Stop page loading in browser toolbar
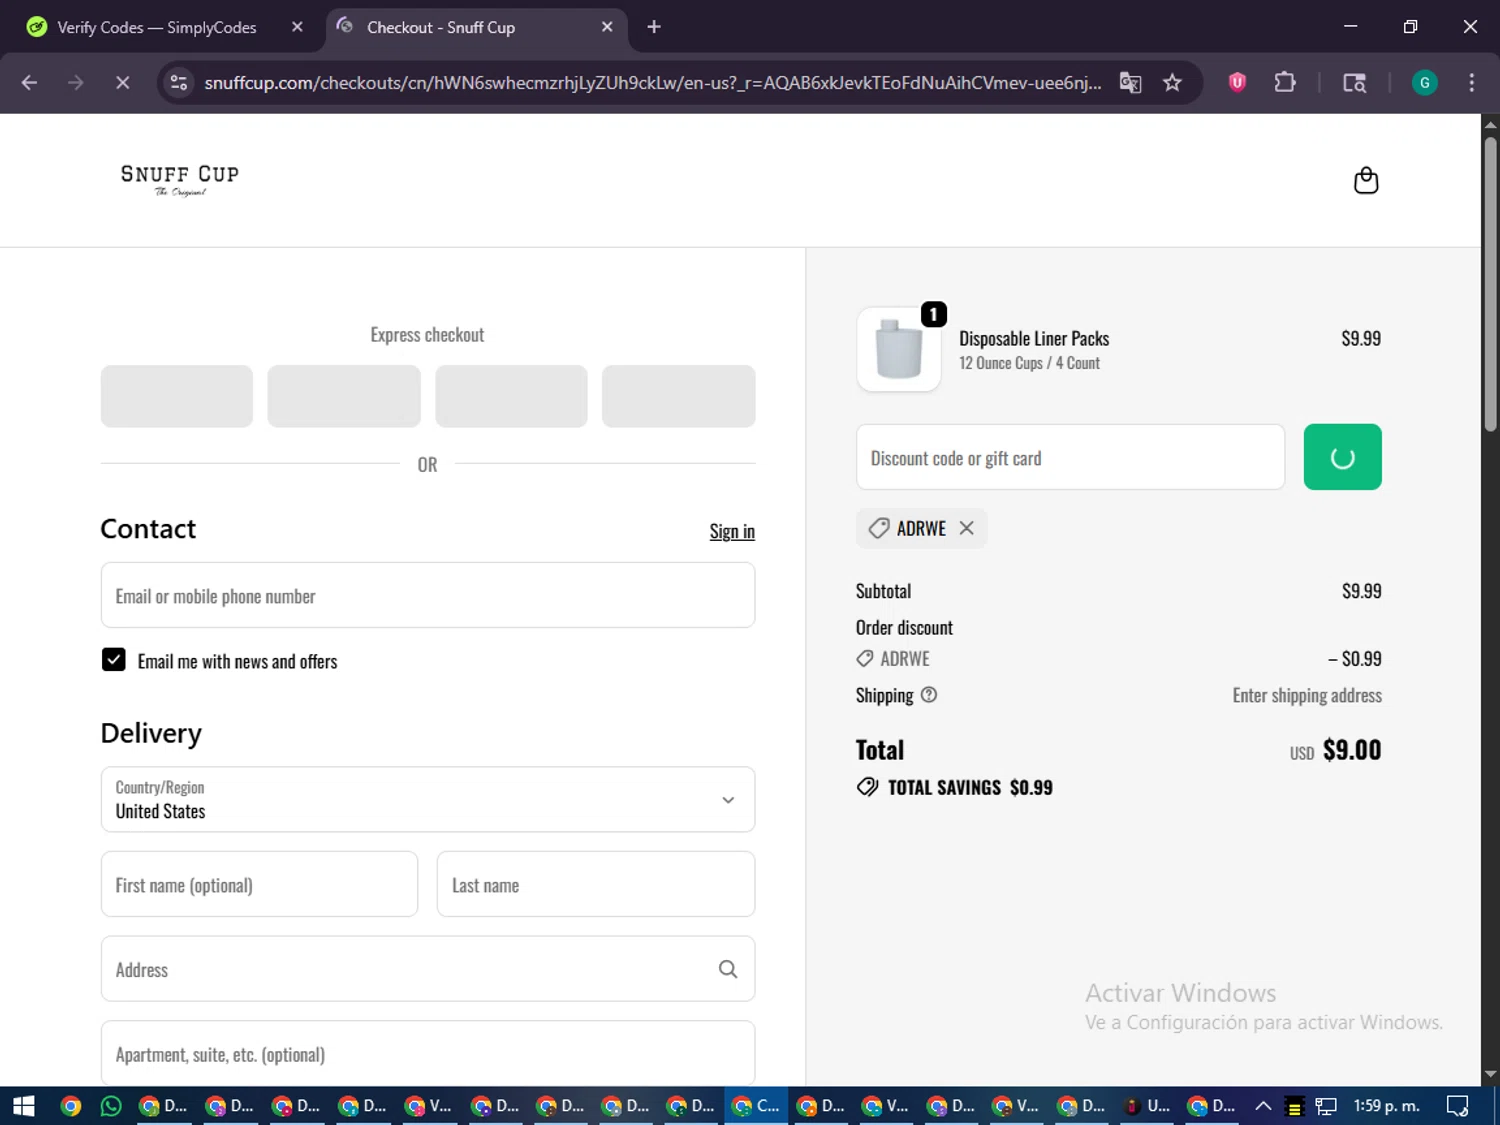The height and width of the screenshot is (1125, 1500). click(122, 83)
